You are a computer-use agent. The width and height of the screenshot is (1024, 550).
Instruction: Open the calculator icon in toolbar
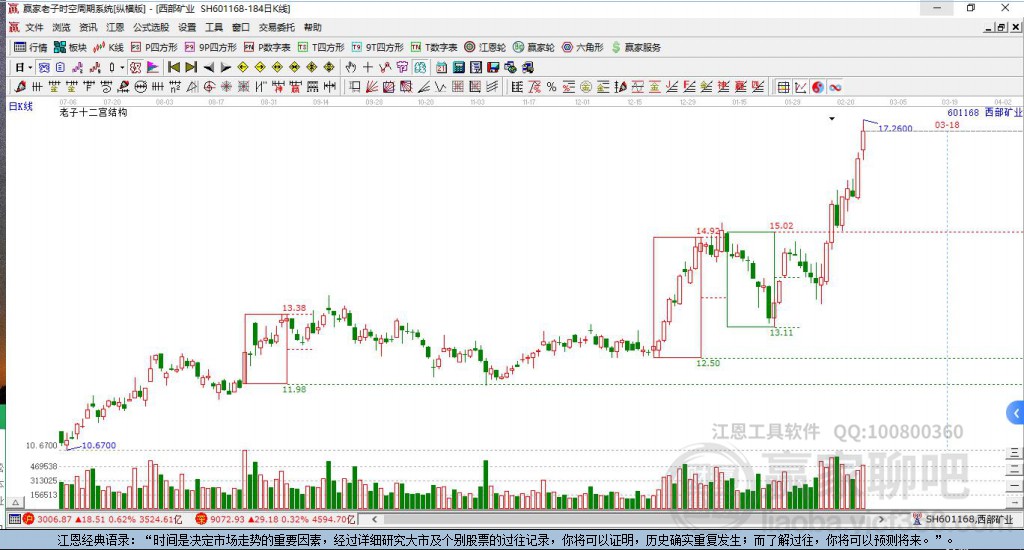coord(458,67)
